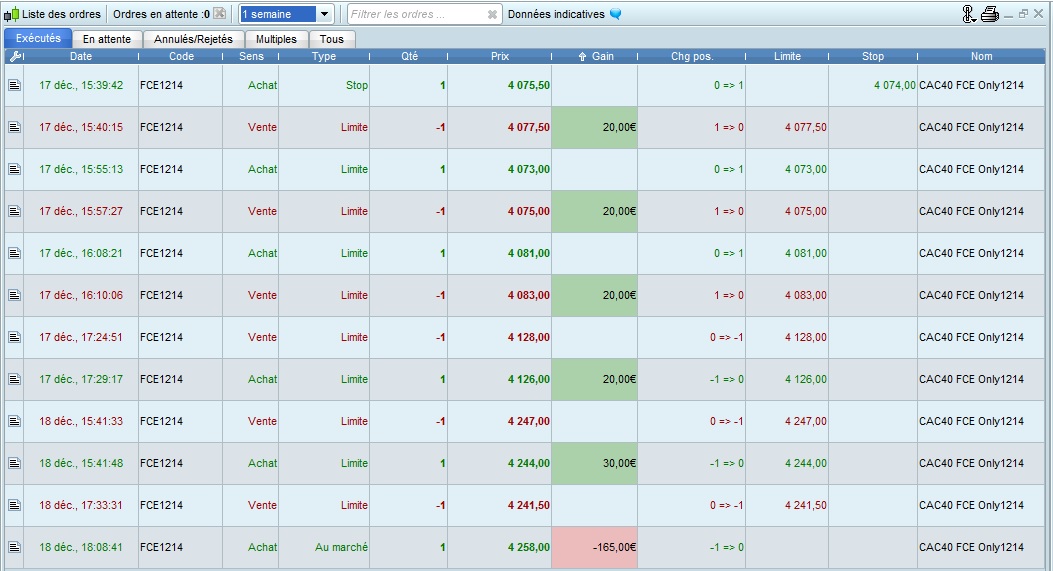Switch to the En attente tab

click(107, 39)
